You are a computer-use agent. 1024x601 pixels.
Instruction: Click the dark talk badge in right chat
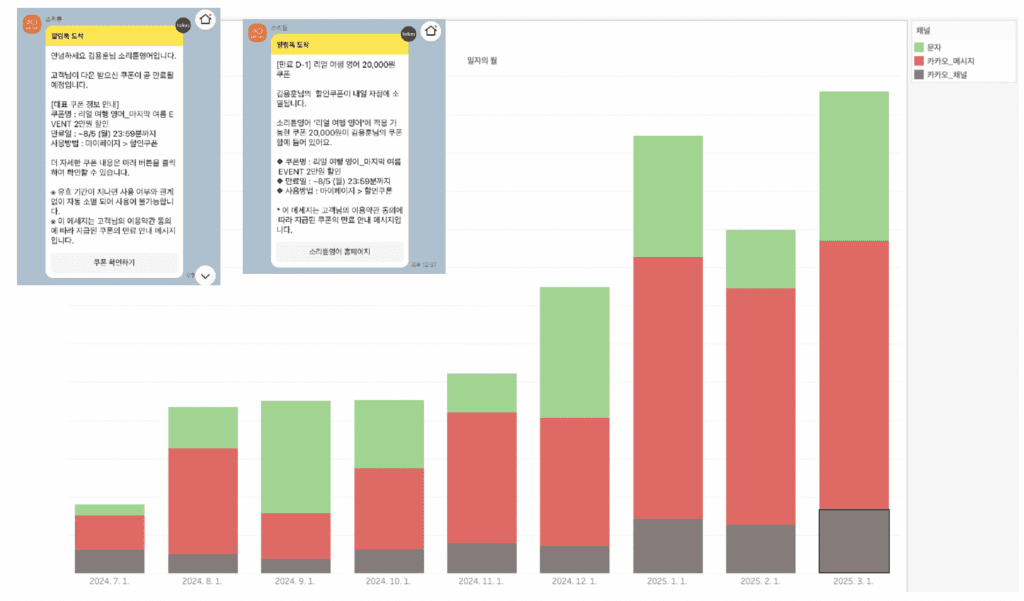click(x=408, y=34)
